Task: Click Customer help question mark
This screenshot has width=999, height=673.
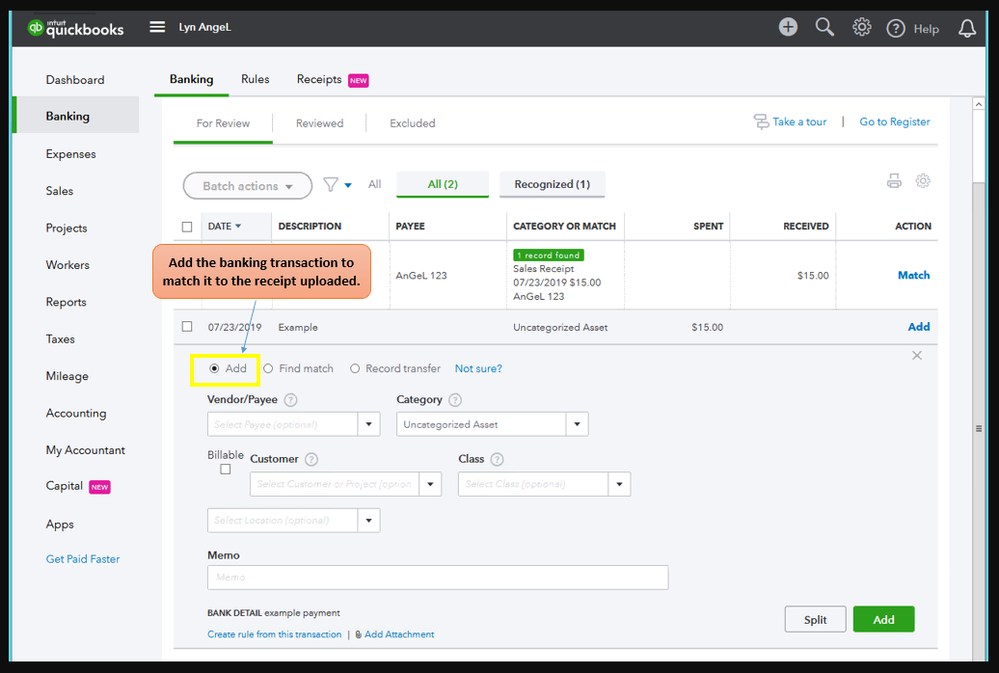Action: point(311,460)
